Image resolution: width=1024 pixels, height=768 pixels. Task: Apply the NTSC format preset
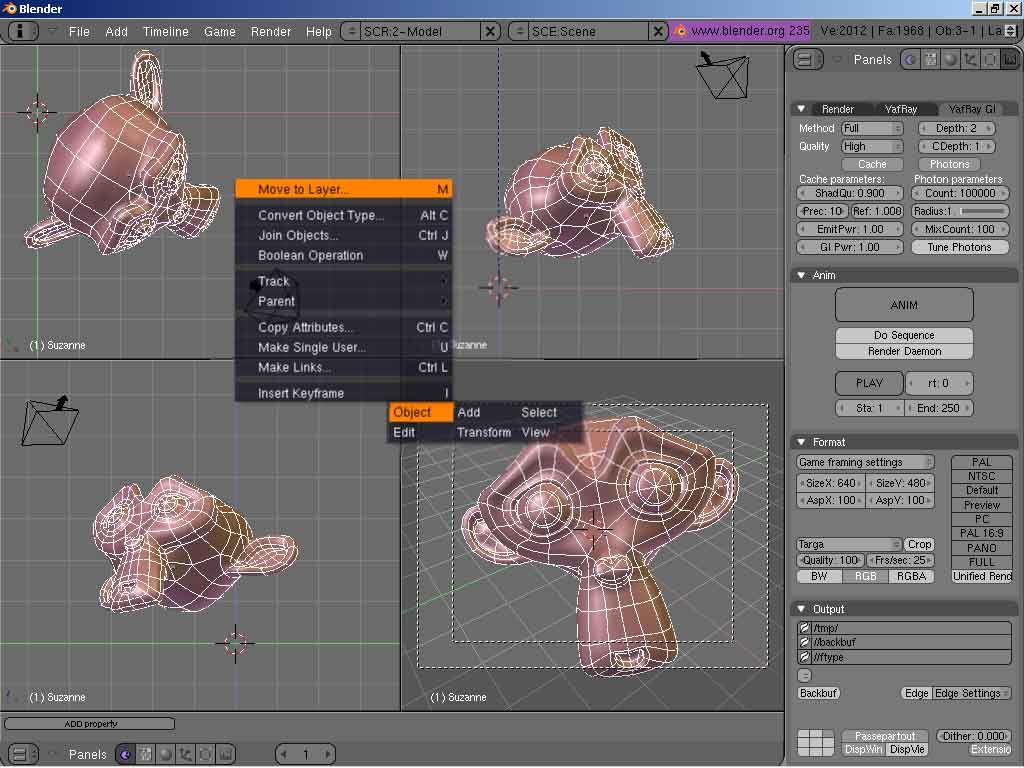982,476
